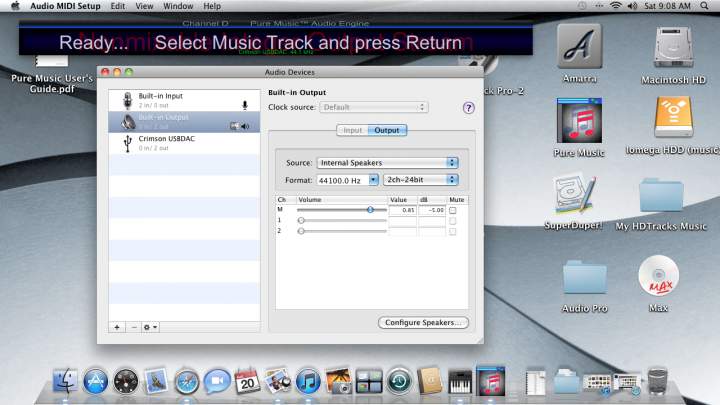Open iChat video bubble in dock
Screen dimensions: 720x405
point(217,381)
